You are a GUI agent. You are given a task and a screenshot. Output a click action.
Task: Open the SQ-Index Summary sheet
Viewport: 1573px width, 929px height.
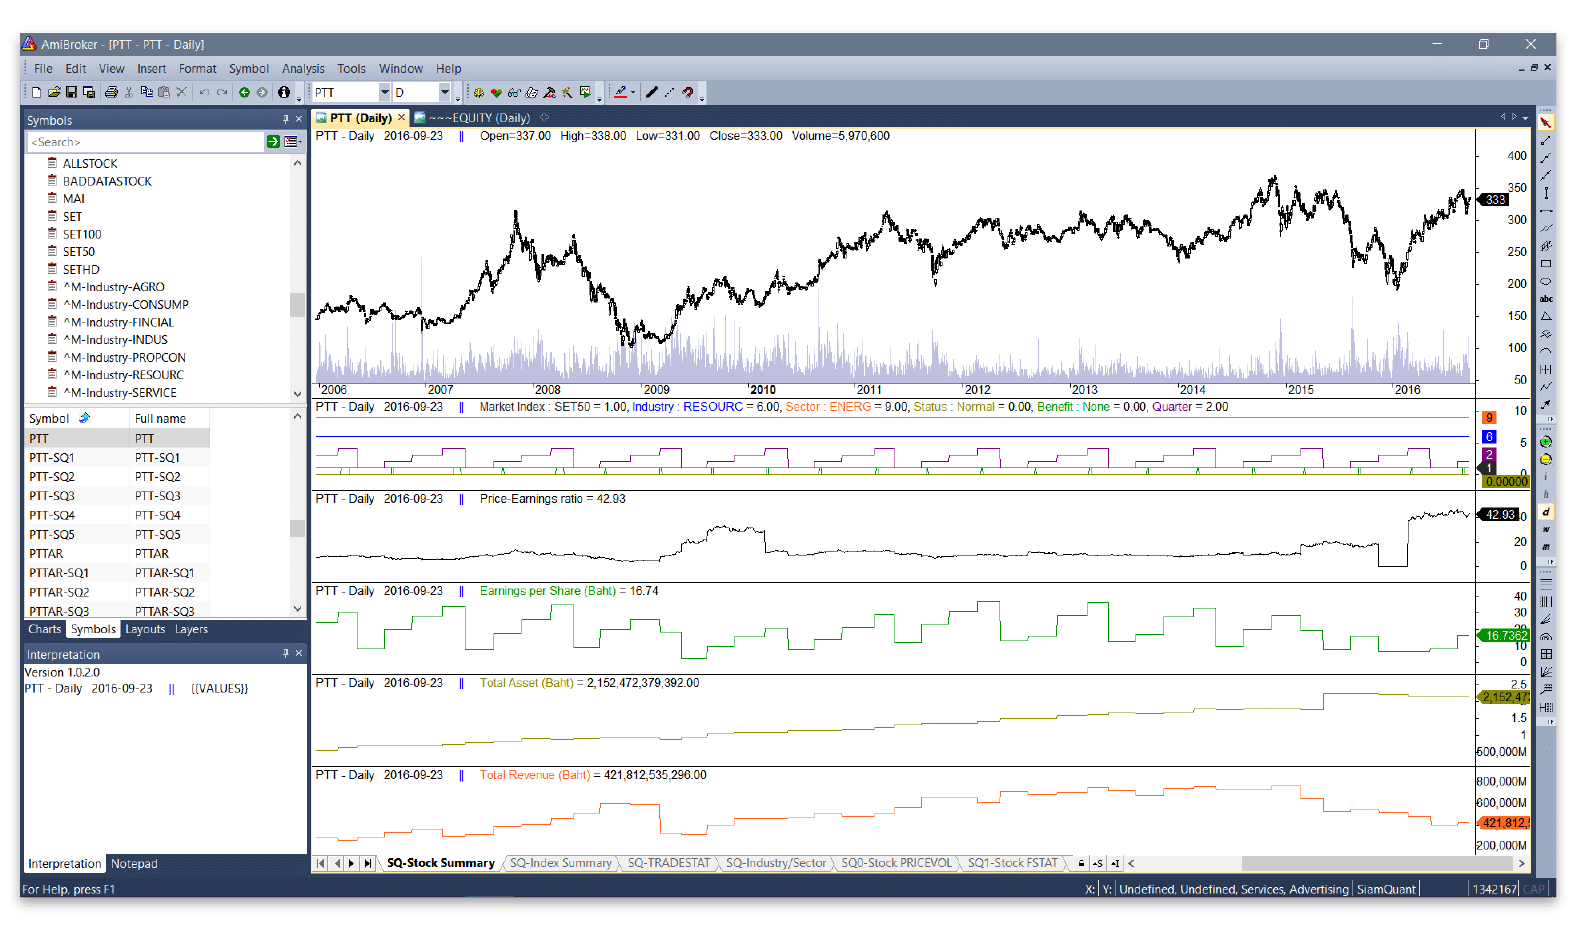coord(560,864)
